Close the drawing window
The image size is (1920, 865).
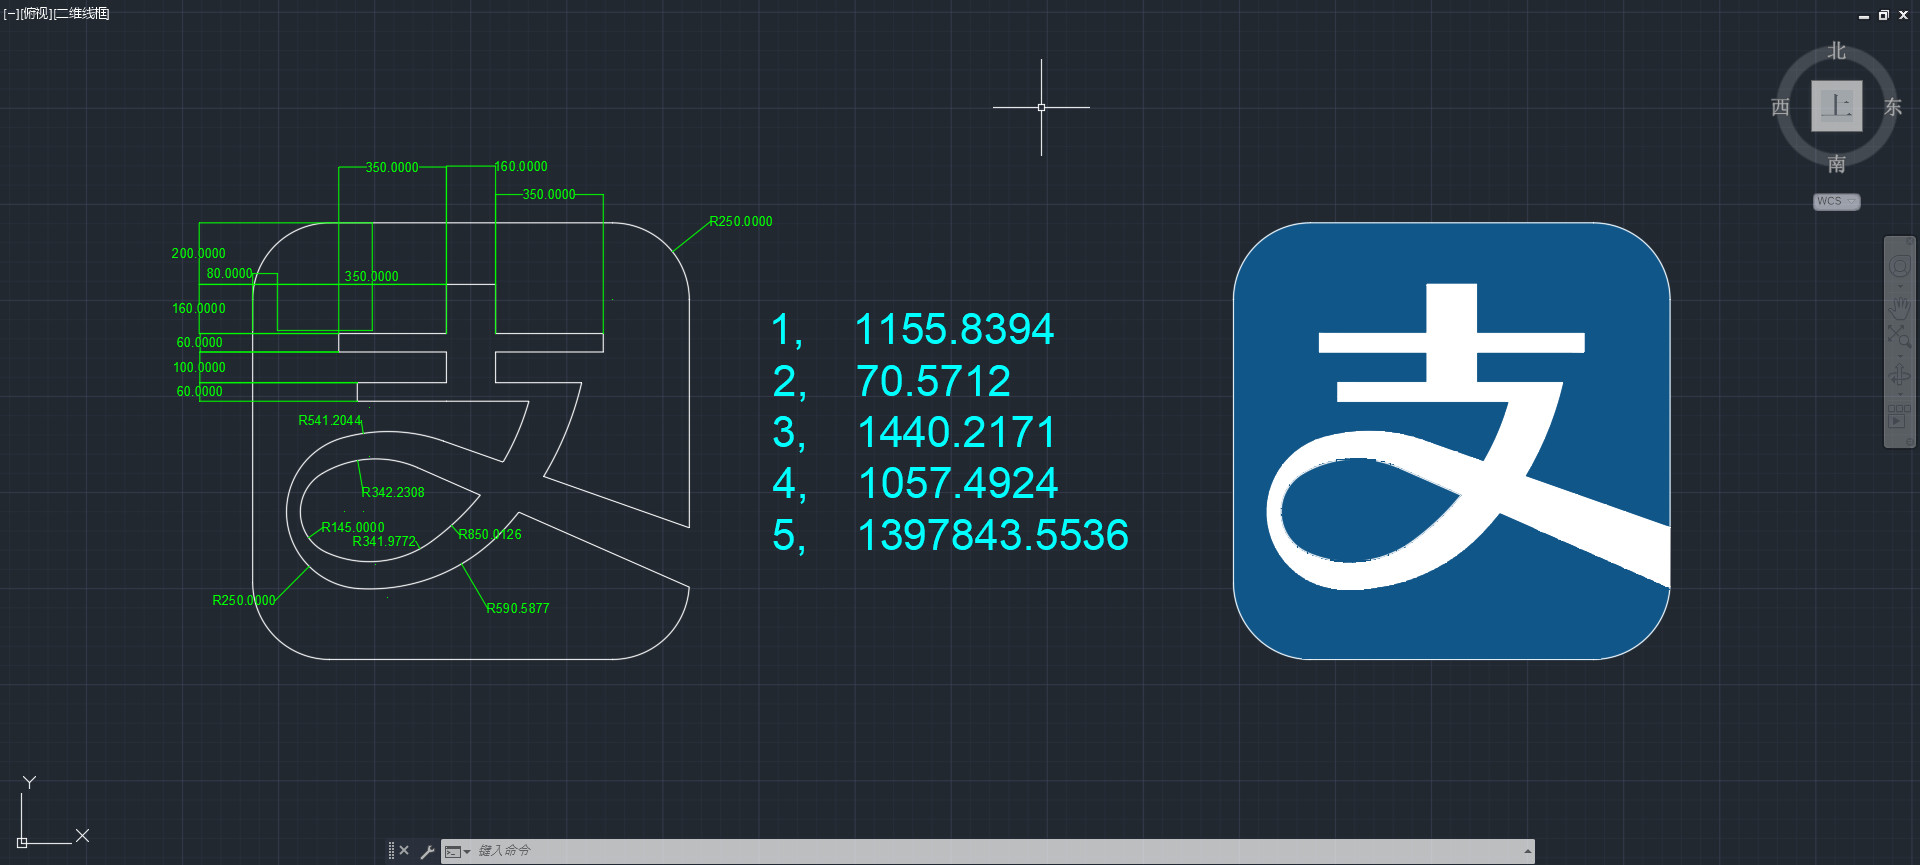coord(1904,15)
